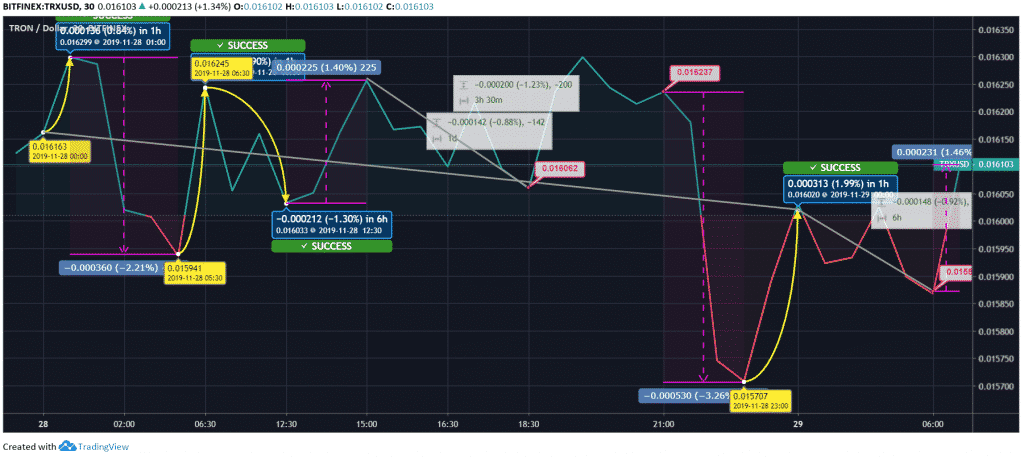Click the TradingView cloud logo icon
This screenshot has width=1024, height=459.
(x=68, y=447)
